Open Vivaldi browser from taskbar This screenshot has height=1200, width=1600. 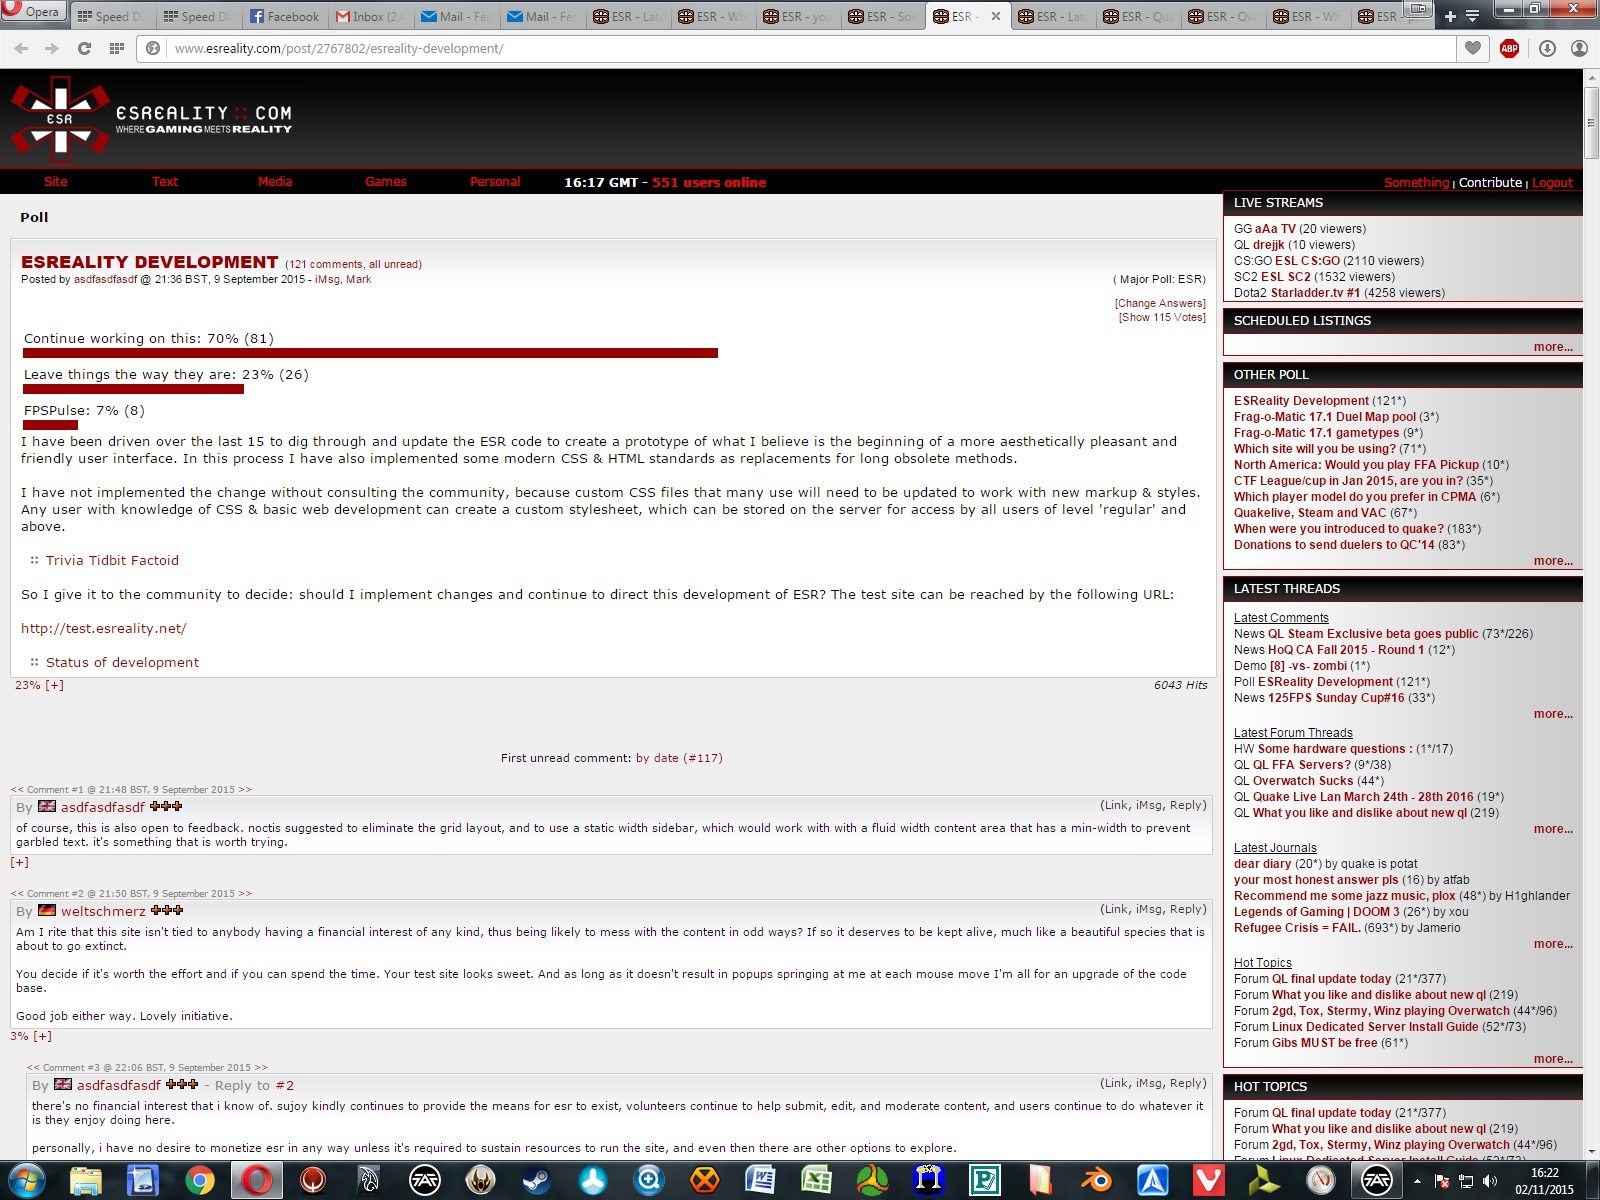(x=1209, y=1181)
